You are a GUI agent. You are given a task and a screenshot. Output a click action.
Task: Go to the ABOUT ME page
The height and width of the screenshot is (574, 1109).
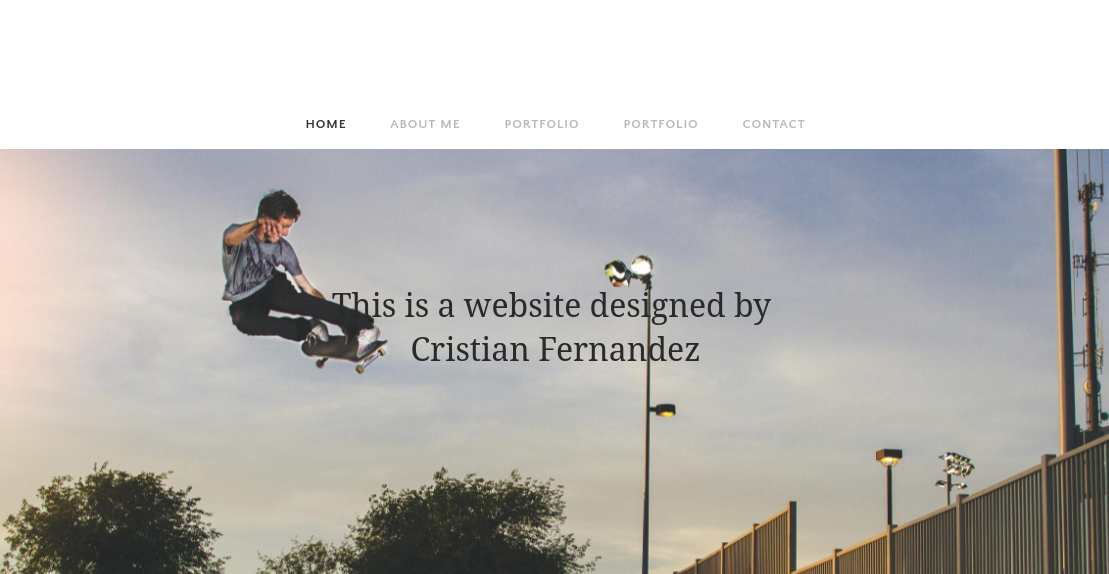point(425,124)
